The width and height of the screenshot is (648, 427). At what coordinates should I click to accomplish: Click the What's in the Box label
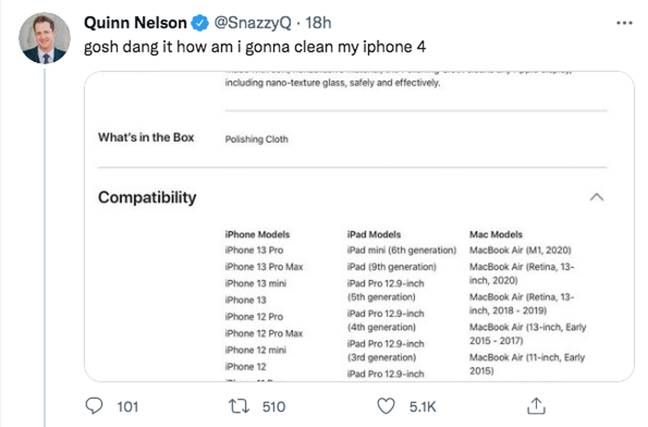pyautogui.click(x=146, y=138)
